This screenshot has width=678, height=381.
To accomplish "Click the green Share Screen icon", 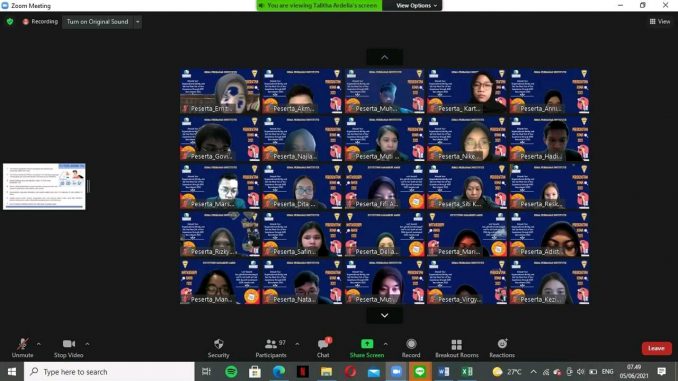I will (x=367, y=344).
